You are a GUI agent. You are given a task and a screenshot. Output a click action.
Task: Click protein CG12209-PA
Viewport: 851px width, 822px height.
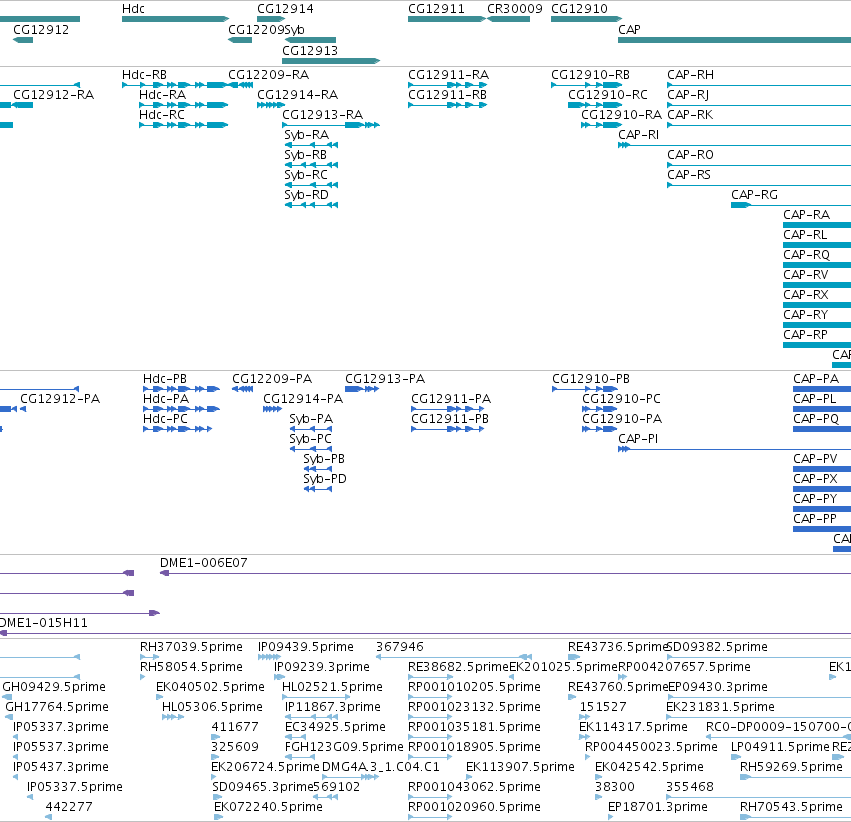point(243,388)
